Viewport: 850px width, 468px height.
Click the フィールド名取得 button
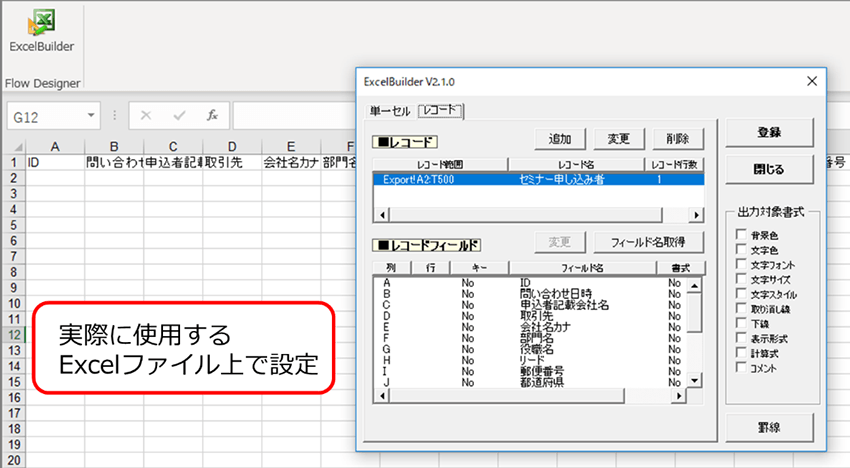pyautogui.click(x=648, y=242)
